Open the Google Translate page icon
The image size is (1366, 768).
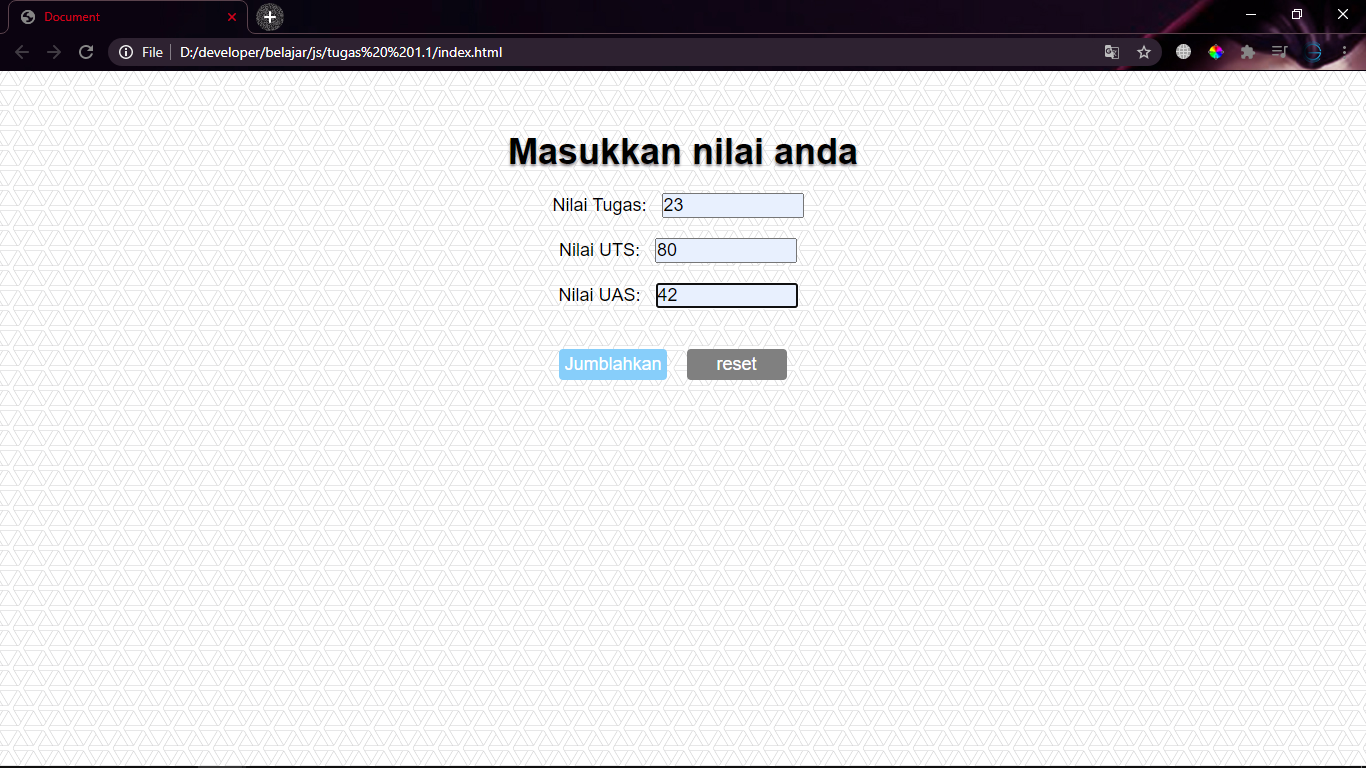tap(1111, 51)
